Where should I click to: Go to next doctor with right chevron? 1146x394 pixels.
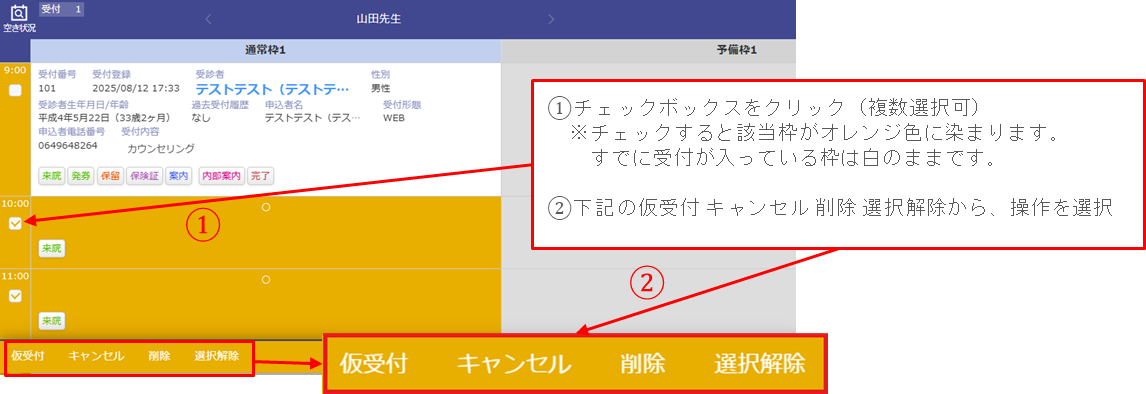(x=551, y=20)
